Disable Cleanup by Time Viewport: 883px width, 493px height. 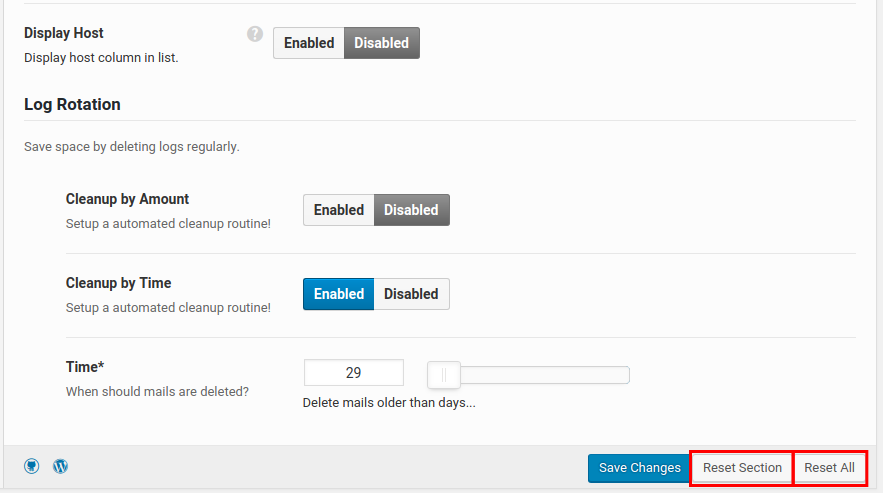point(411,294)
